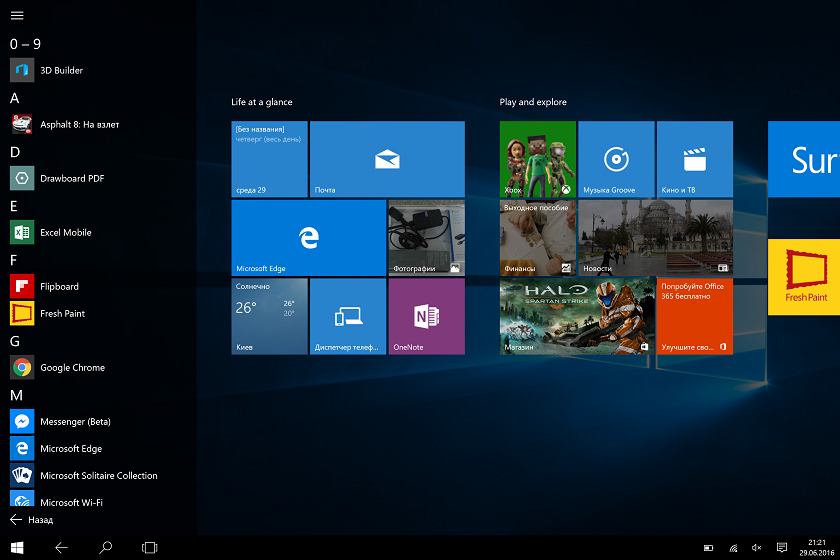840x560 pixels.
Task: Open the network tray icon
Action: tap(733, 548)
